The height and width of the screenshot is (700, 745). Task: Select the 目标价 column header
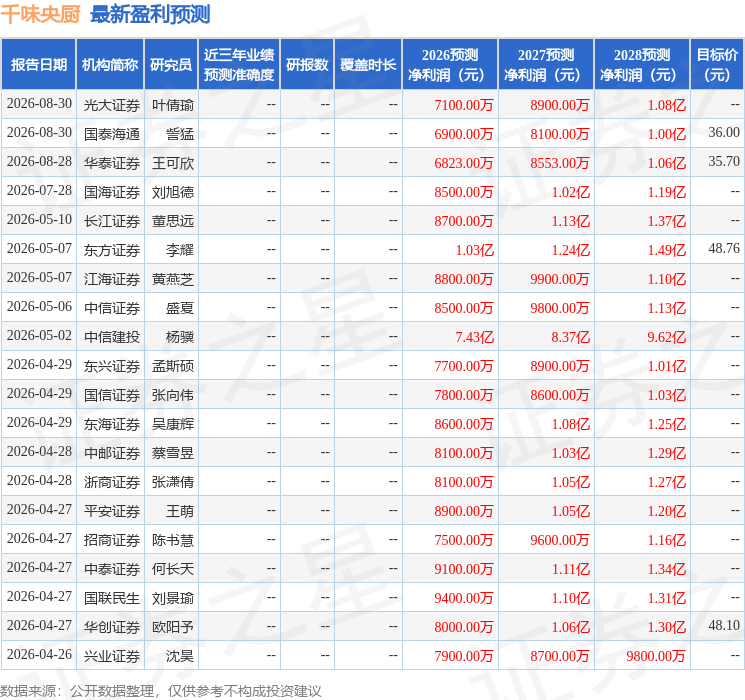[x=717, y=65]
